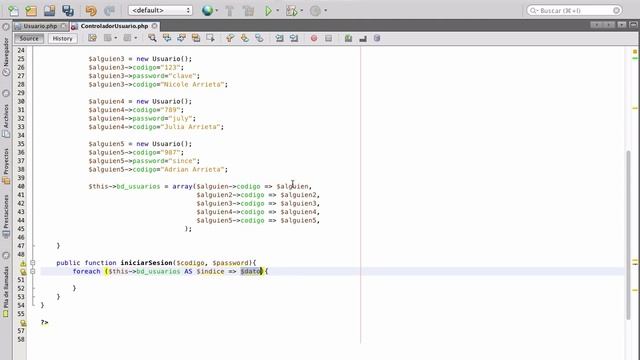
Task: Open the dropdown arrow beside the globe icon
Action: coord(216,11)
